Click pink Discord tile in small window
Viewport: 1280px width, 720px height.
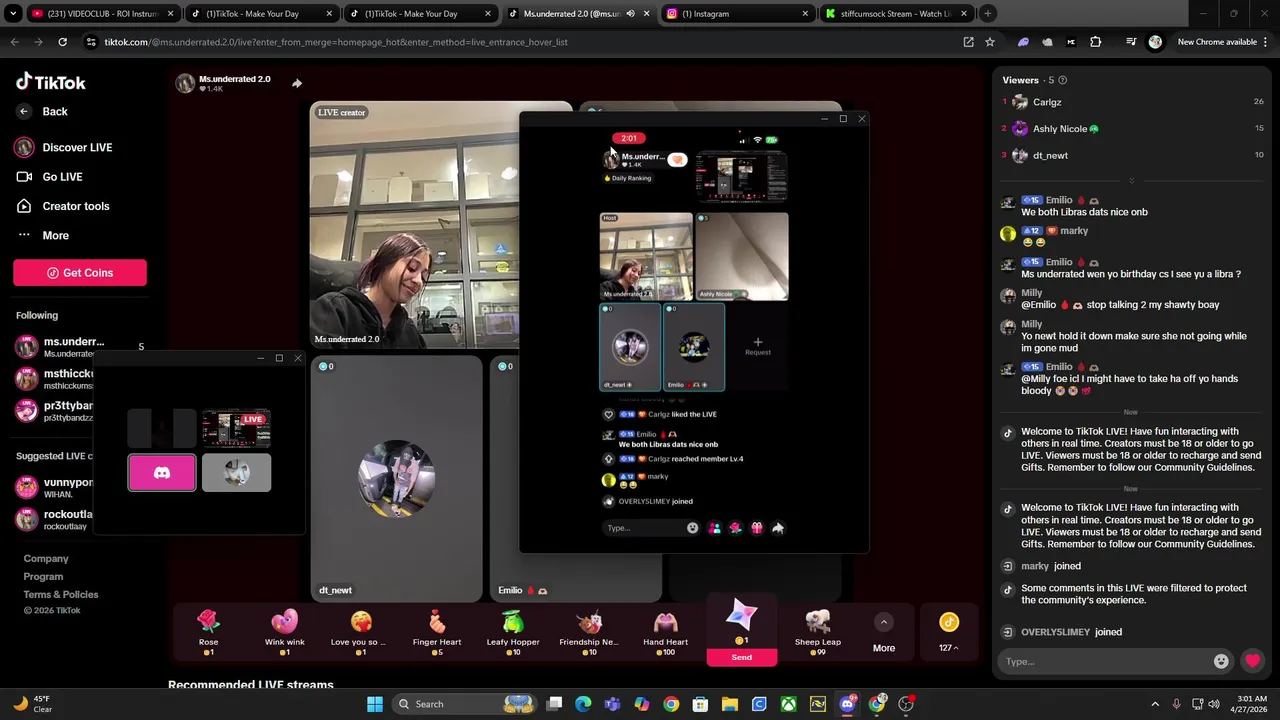click(x=162, y=473)
